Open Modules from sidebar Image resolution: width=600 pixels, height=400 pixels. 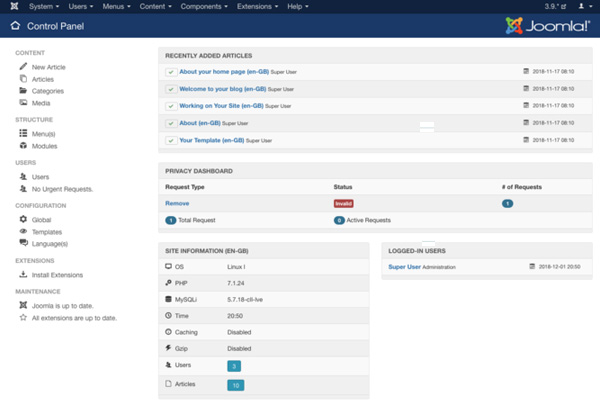[44, 146]
